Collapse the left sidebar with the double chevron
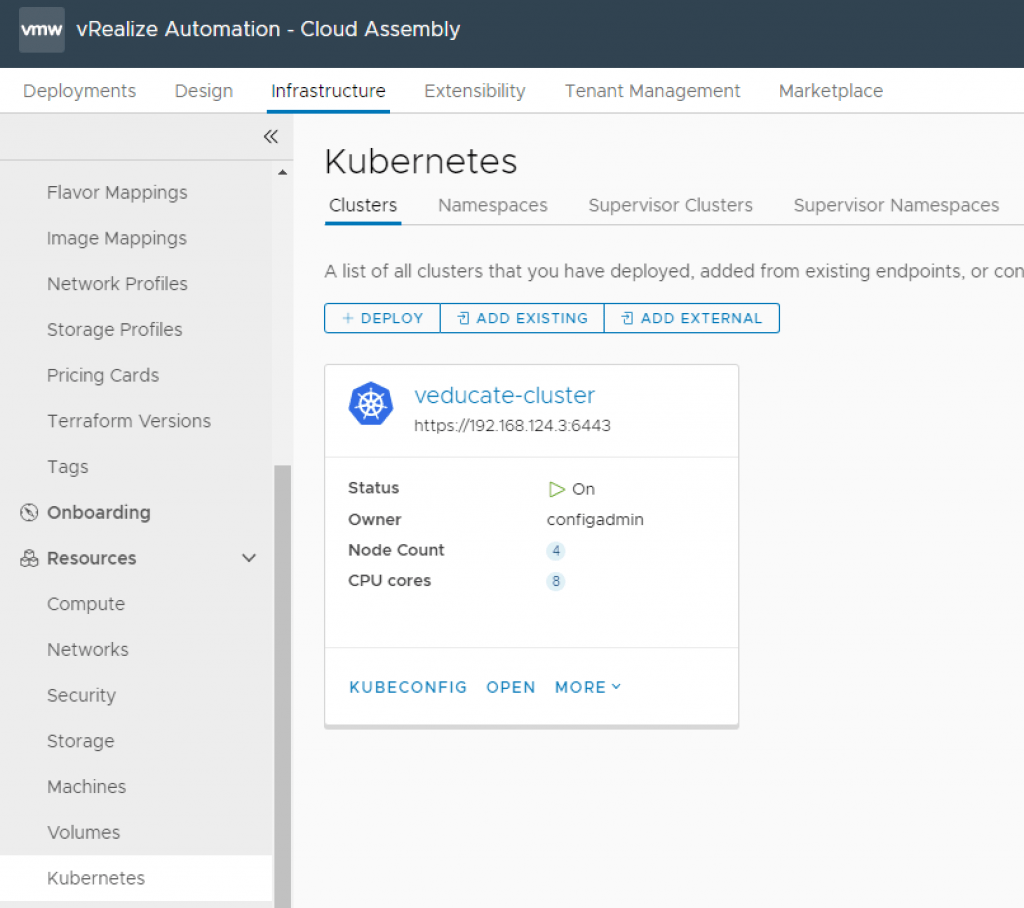 pyautogui.click(x=269, y=136)
